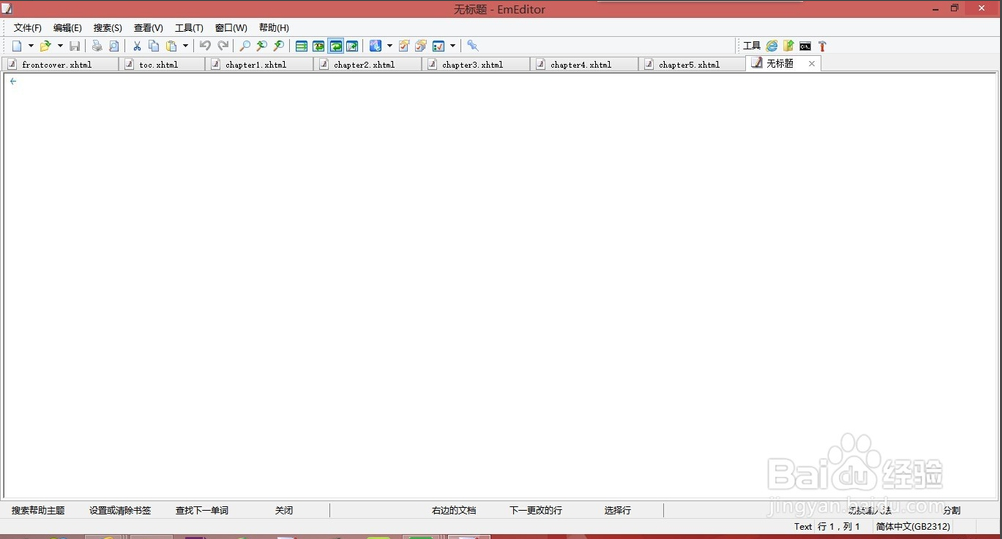
Task: Click 搜索帮助主题 in function key bar
Action: [x=38, y=510]
